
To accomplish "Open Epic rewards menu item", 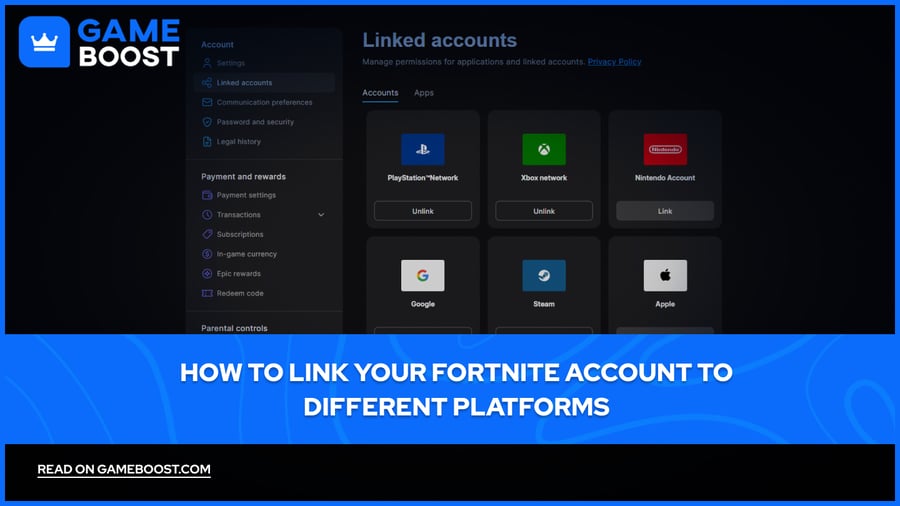I will pyautogui.click(x=238, y=274).
